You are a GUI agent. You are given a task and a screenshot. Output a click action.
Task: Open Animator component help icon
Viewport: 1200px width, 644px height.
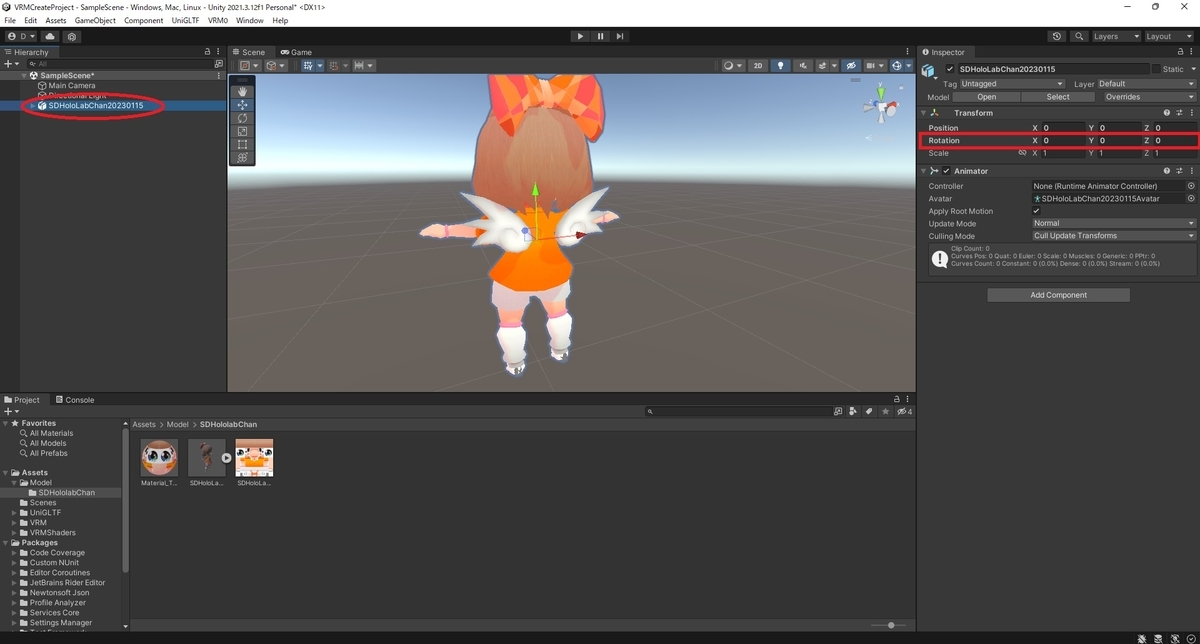click(1166, 171)
